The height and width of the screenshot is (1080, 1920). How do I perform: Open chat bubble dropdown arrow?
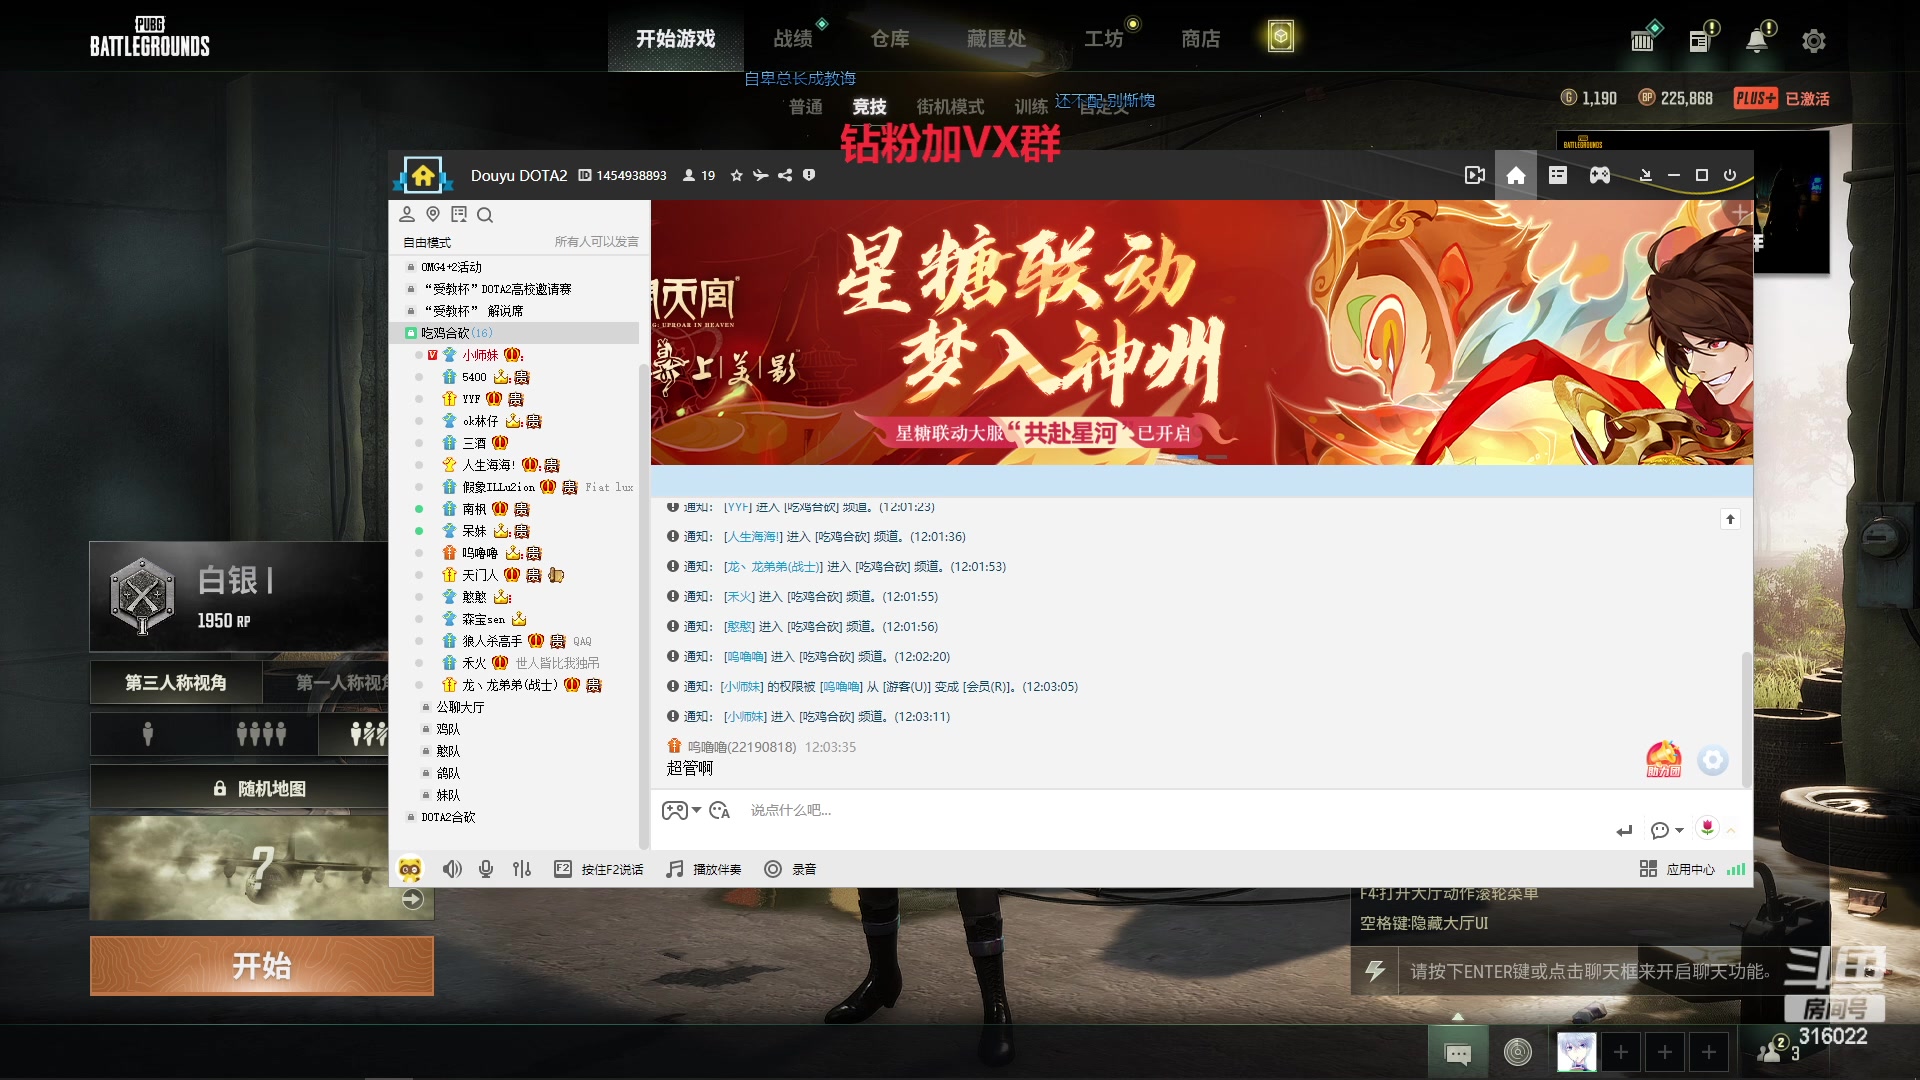coord(1680,830)
